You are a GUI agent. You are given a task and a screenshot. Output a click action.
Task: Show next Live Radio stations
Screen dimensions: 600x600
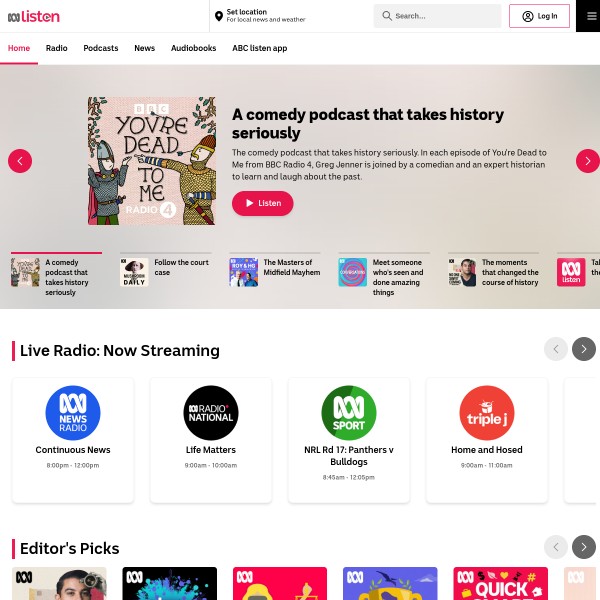pyautogui.click(x=584, y=349)
